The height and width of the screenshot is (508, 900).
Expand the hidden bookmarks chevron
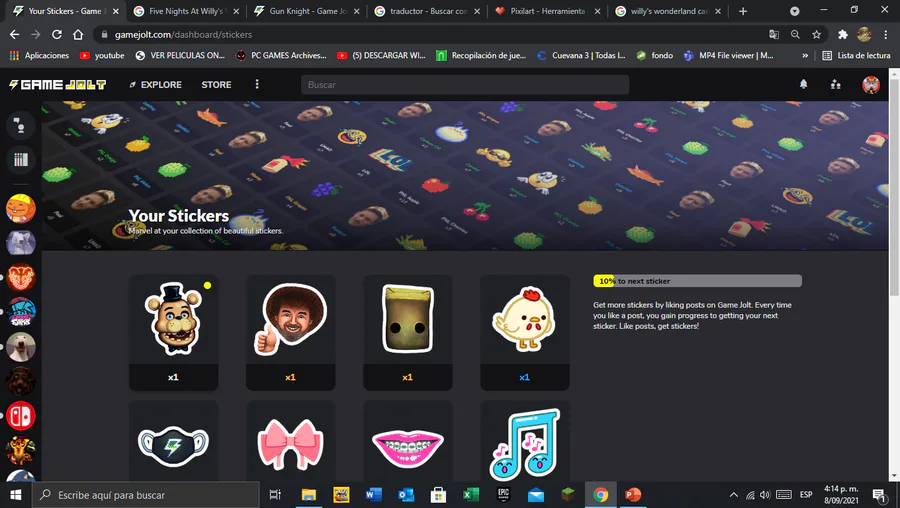click(x=805, y=55)
